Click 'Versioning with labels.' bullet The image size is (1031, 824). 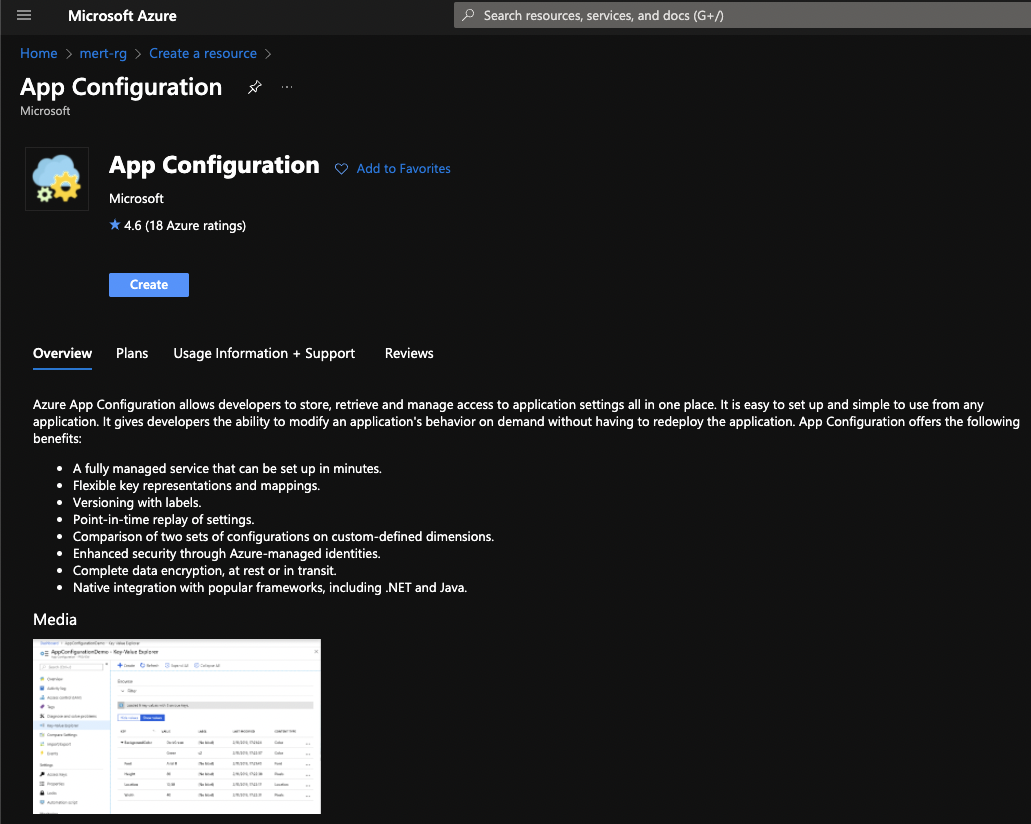click(x=137, y=502)
